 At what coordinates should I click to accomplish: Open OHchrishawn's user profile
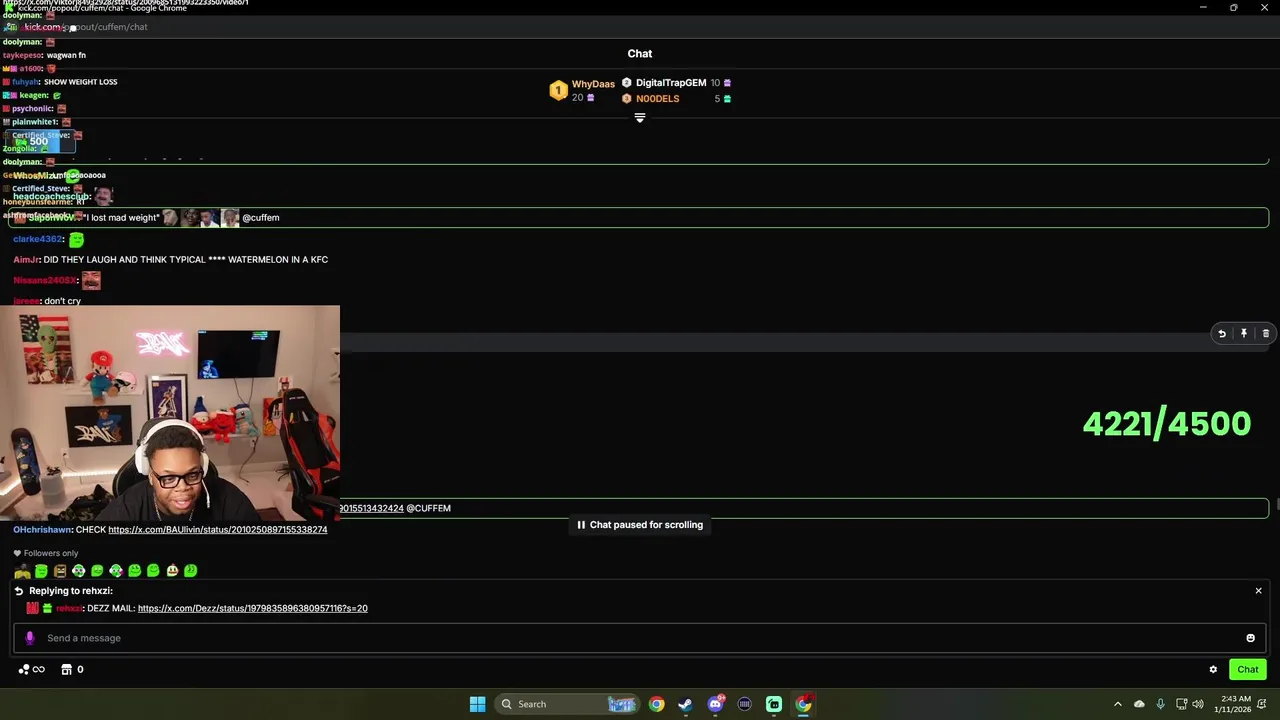coord(42,530)
